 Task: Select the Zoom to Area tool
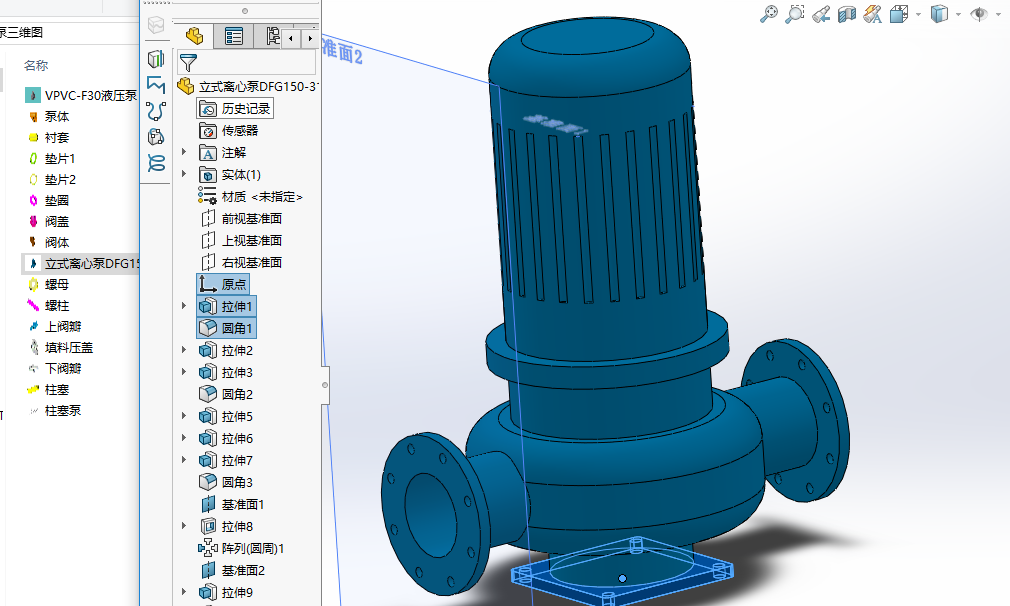[795, 14]
